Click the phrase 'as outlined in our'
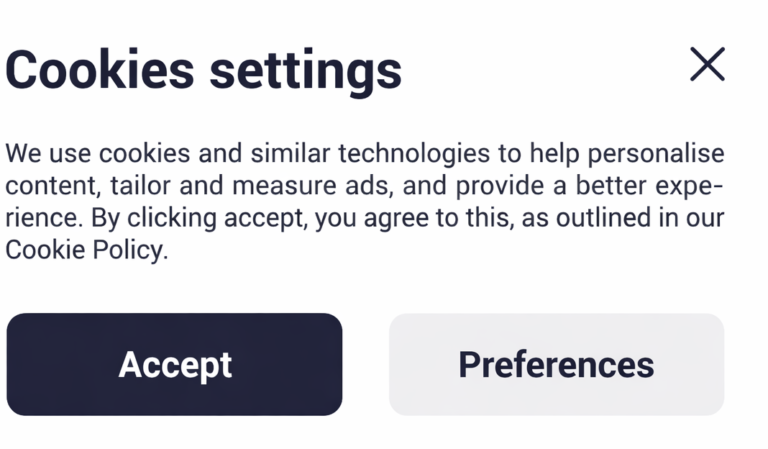768x449 pixels. (x=606, y=219)
